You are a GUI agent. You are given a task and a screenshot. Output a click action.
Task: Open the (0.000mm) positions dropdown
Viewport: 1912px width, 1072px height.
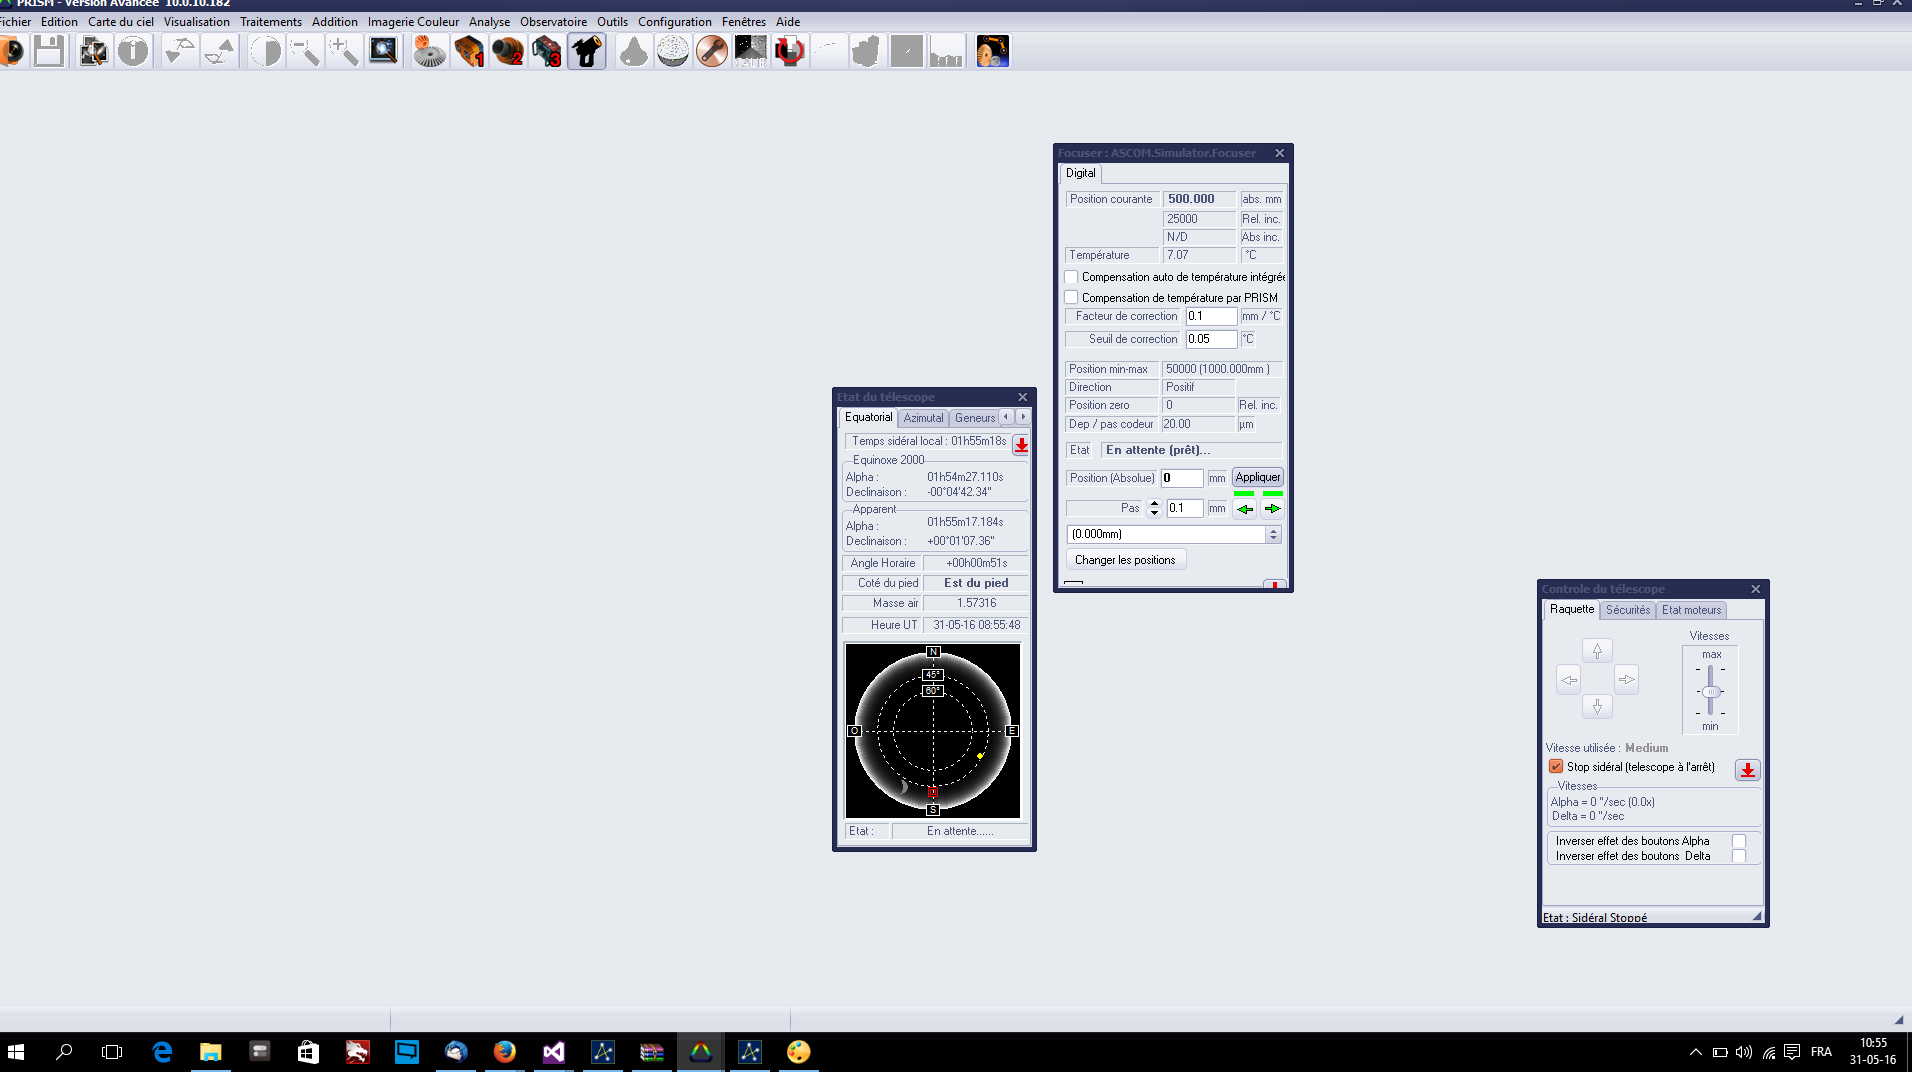[1273, 535]
